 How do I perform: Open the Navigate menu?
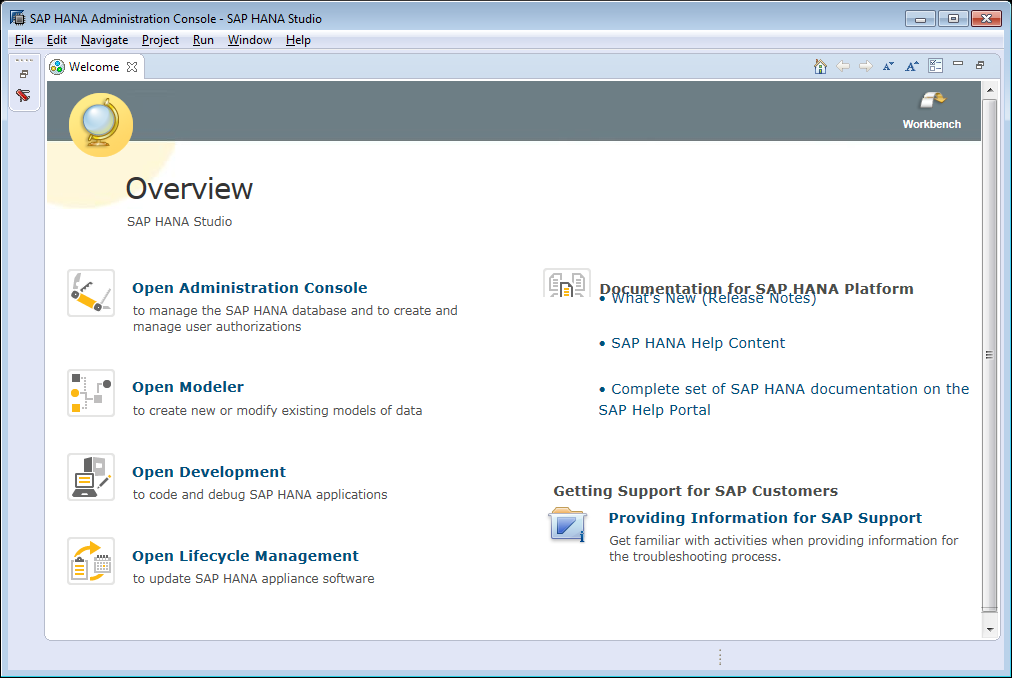pyautogui.click(x=105, y=40)
